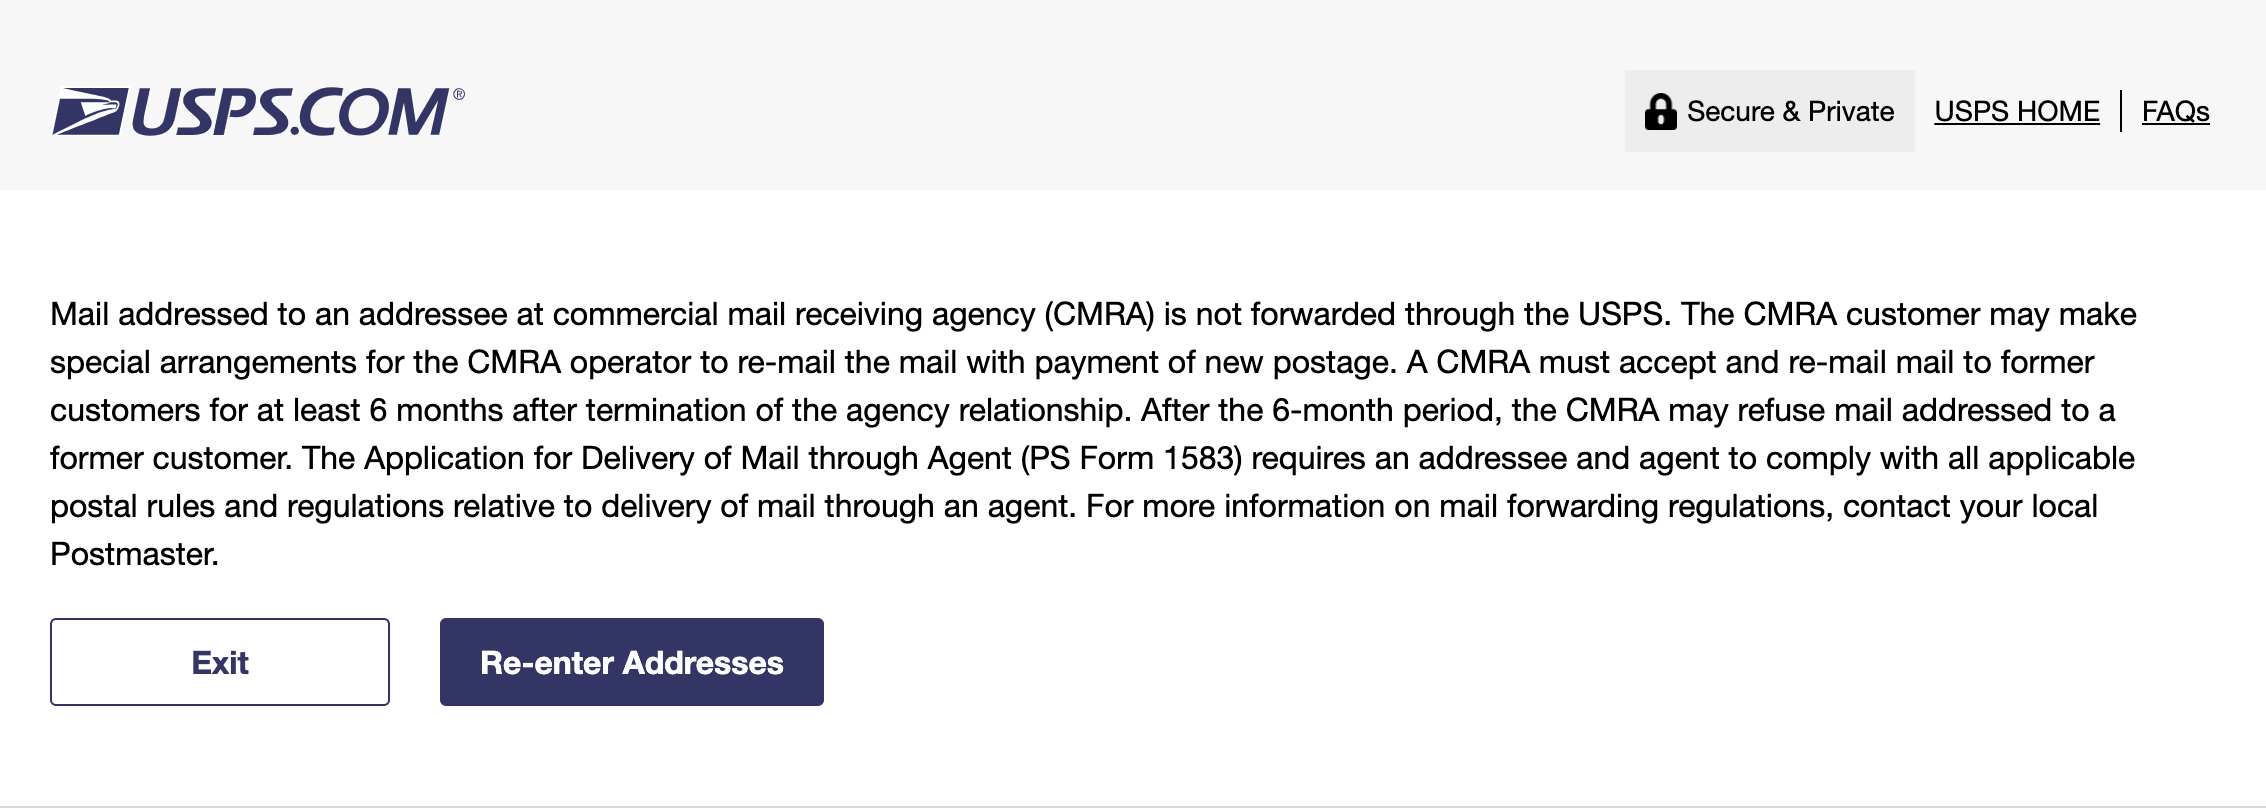Viewport: 2266px width, 808px height.
Task: Click the word Postmaster ending the paragraph
Action: [x=134, y=554]
